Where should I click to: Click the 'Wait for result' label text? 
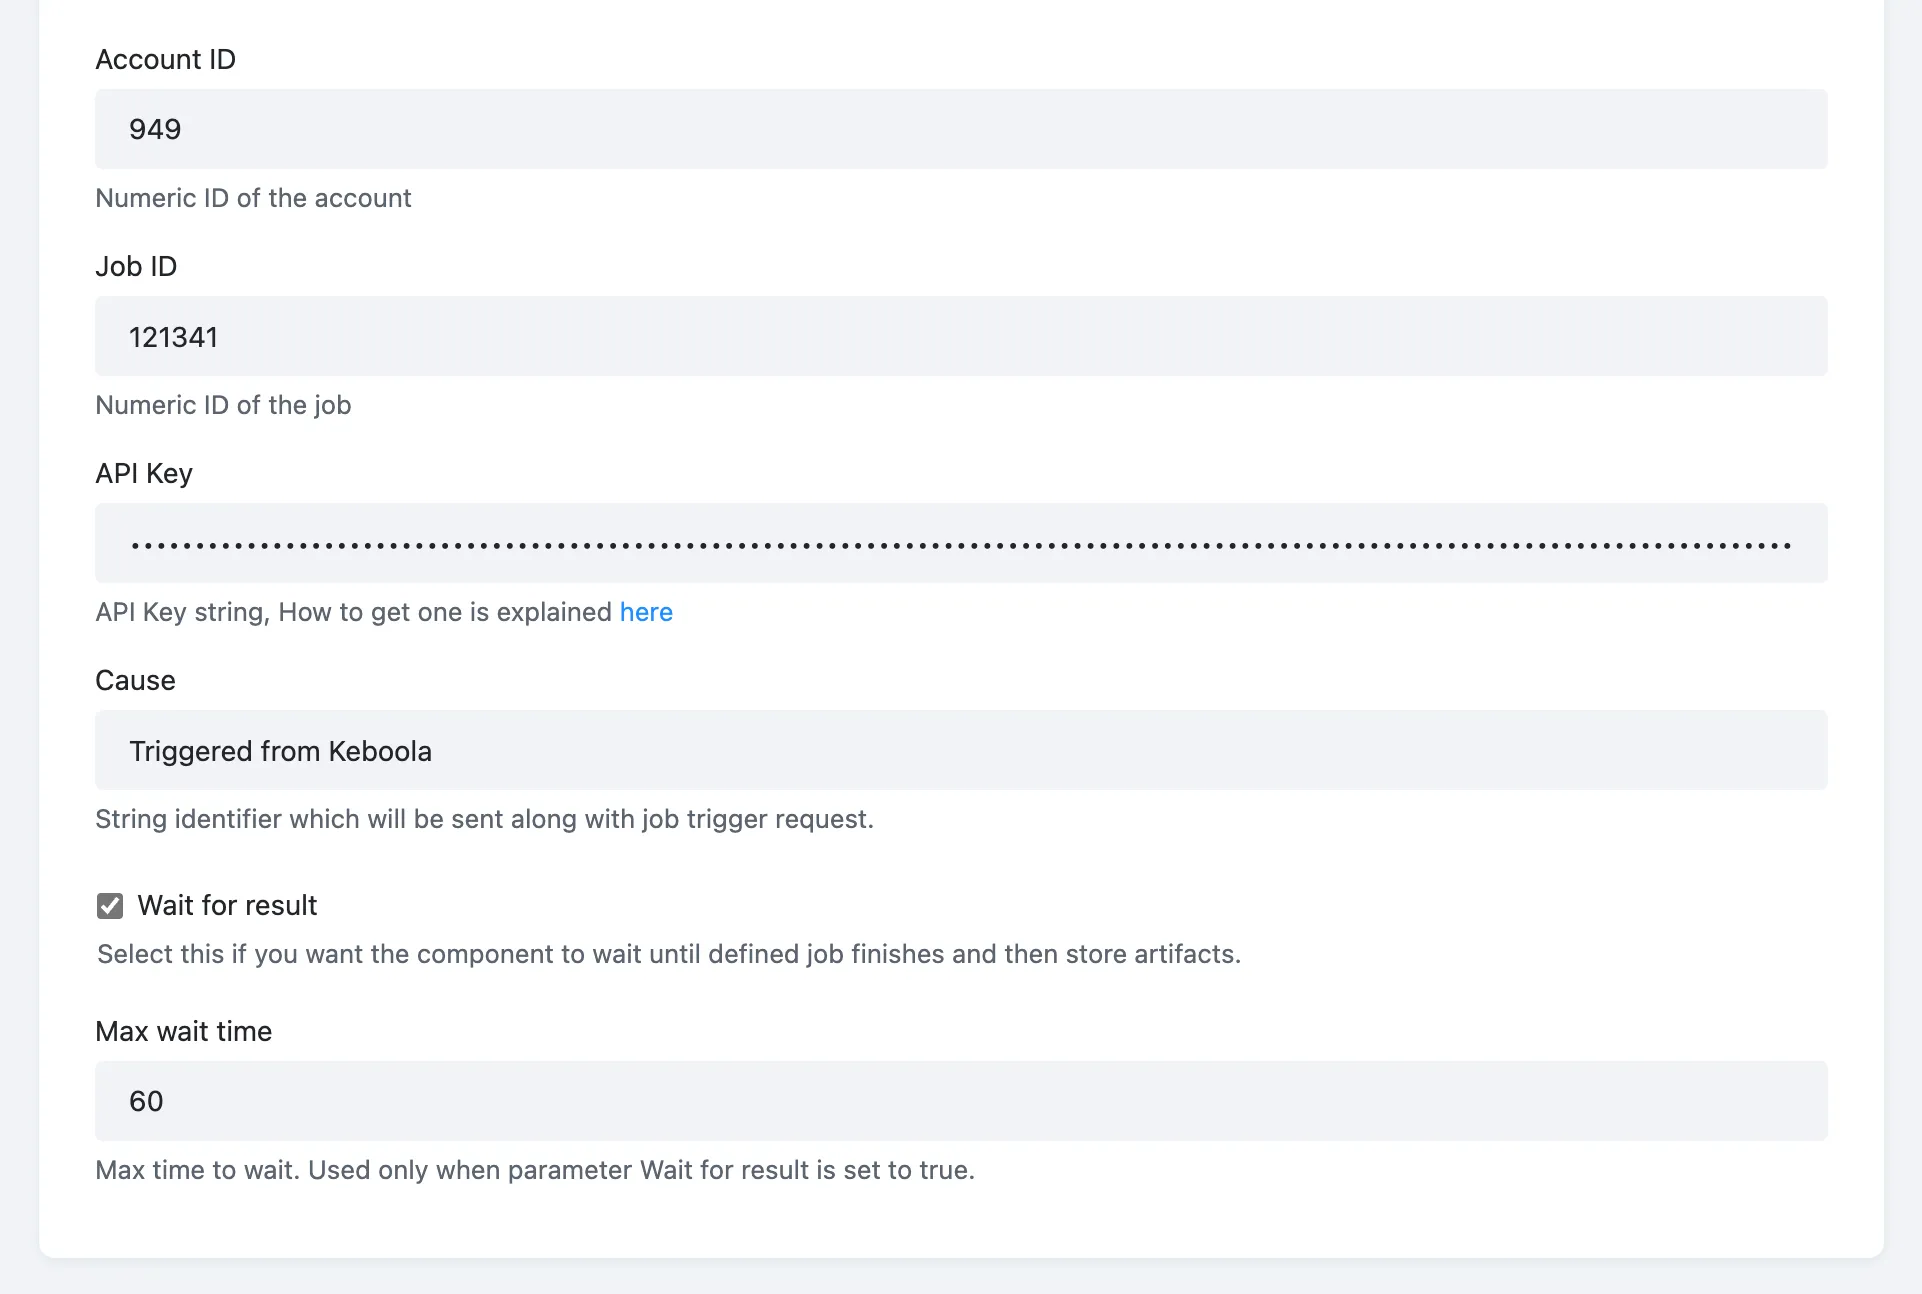[227, 905]
